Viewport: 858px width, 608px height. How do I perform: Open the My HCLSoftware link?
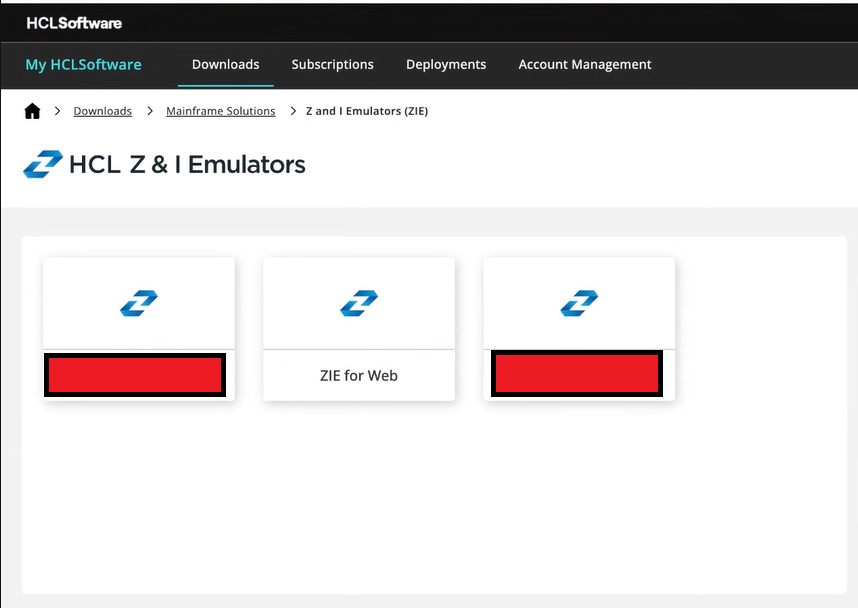83,65
